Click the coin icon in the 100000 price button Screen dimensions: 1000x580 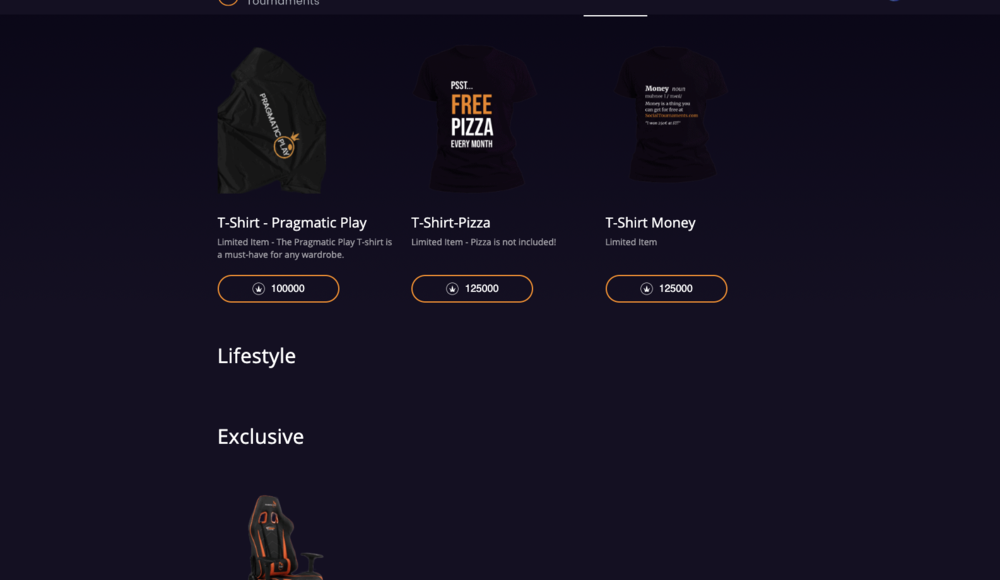(258, 289)
